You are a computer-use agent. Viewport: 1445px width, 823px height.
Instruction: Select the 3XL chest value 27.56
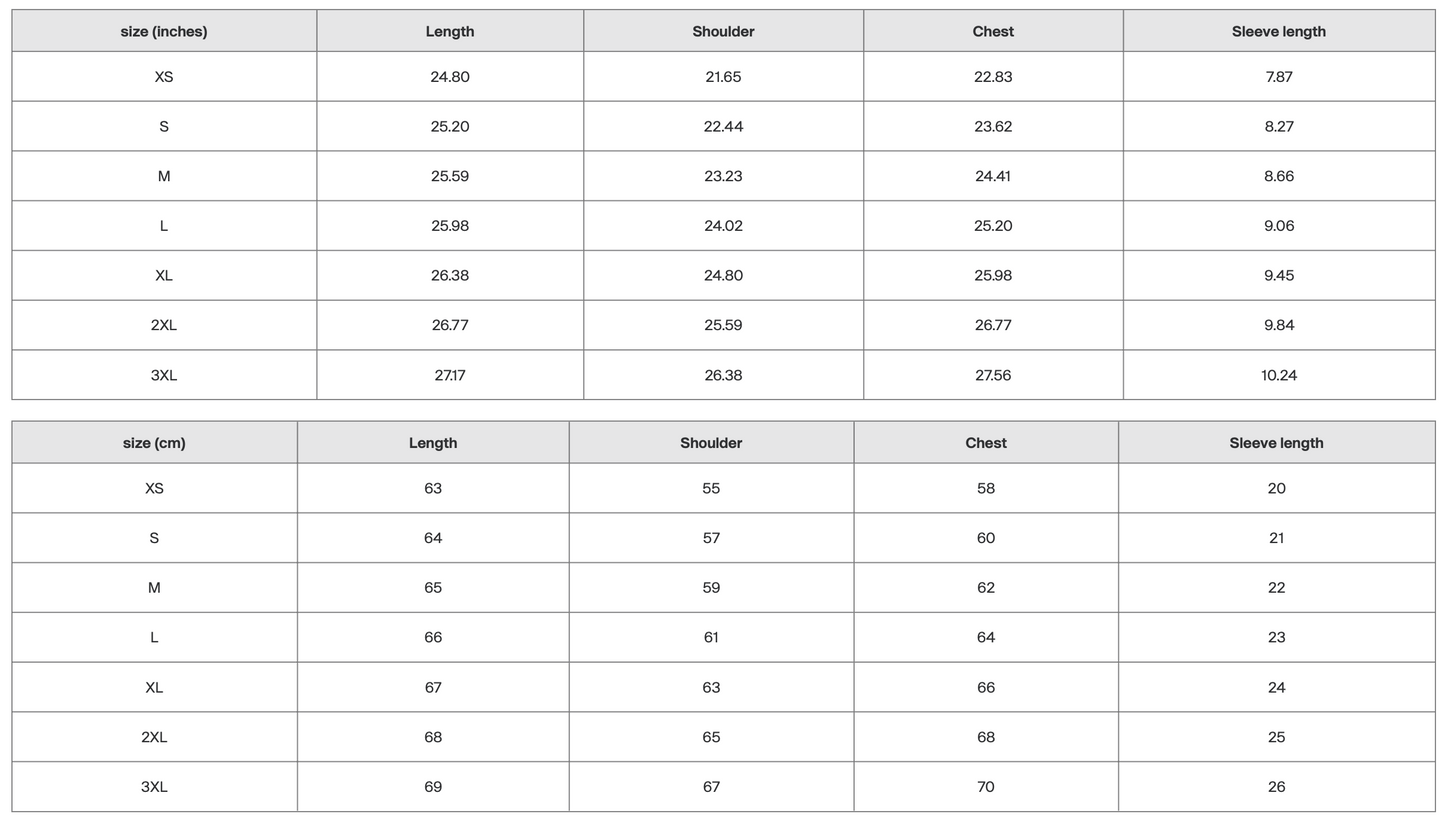(x=993, y=376)
